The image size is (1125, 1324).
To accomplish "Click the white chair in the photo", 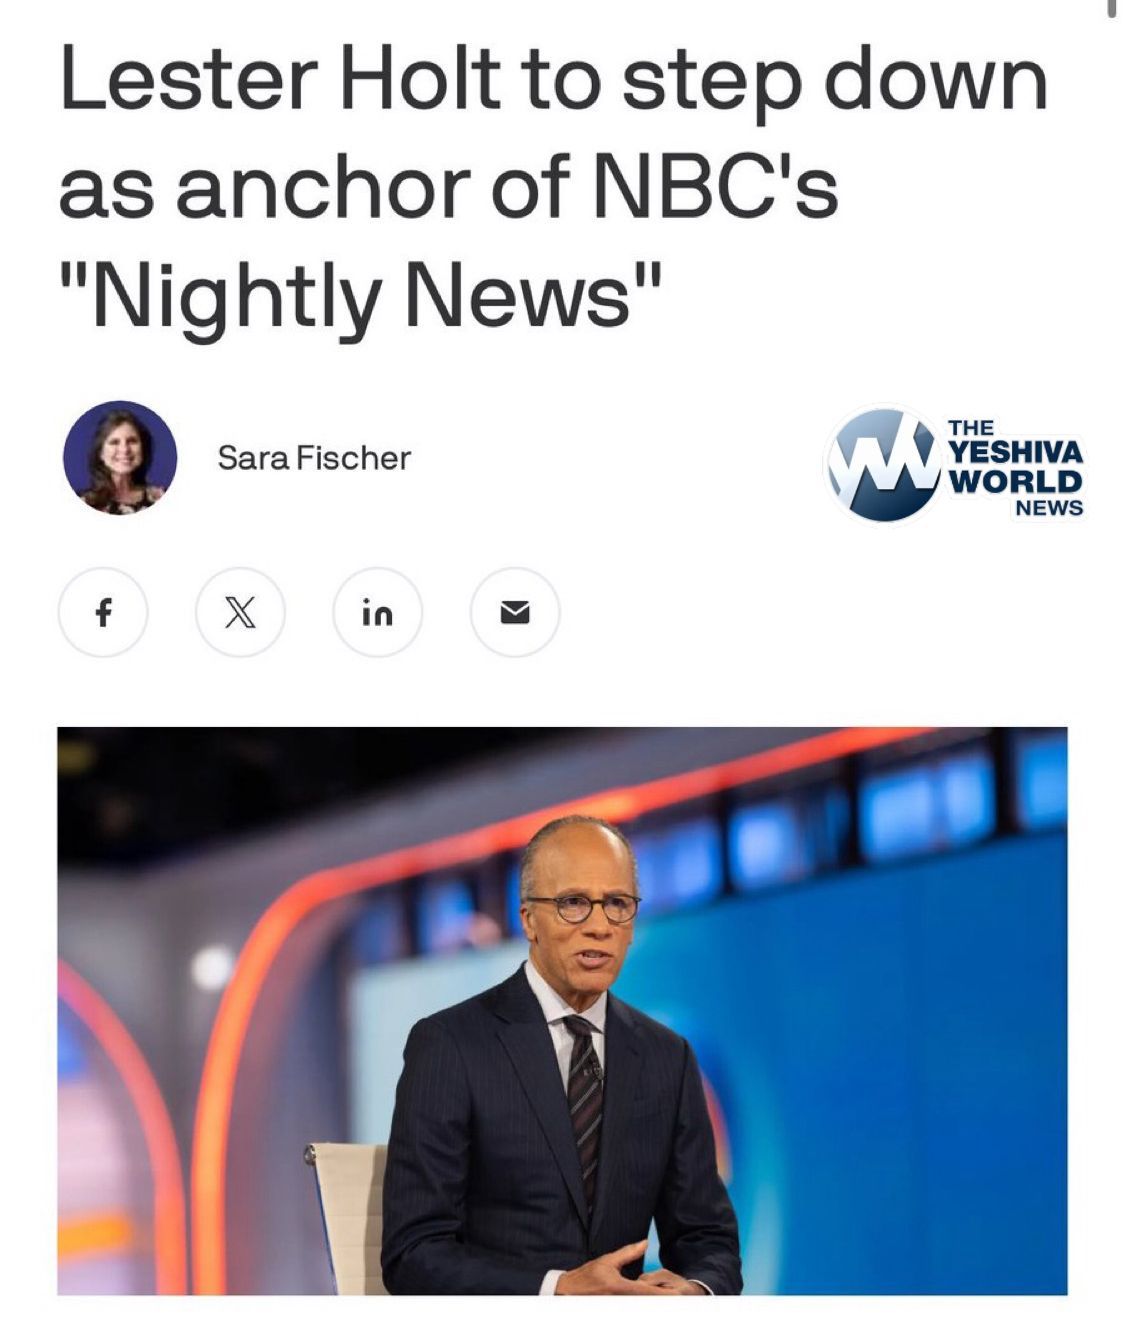I will [x=347, y=1217].
